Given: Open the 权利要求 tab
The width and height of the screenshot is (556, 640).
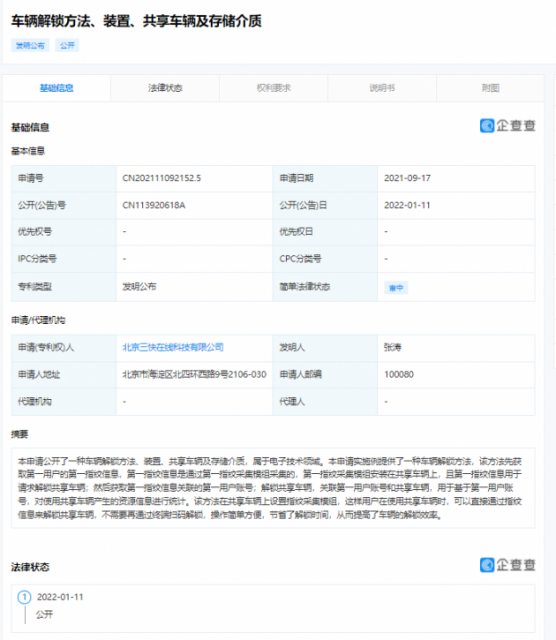Looking at the screenshot, I should tap(274, 88).
